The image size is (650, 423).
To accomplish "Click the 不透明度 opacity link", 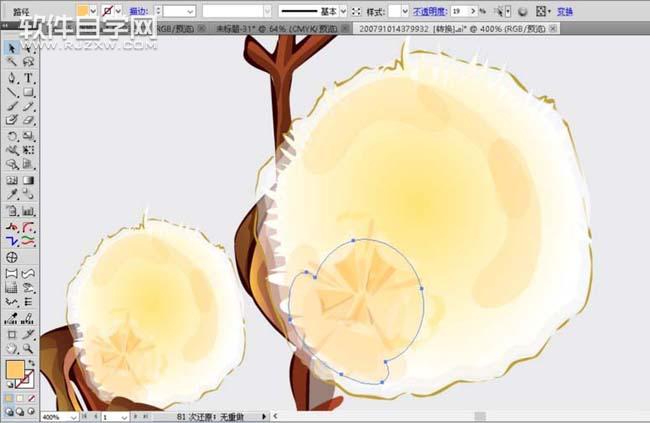I will pos(430,10).
